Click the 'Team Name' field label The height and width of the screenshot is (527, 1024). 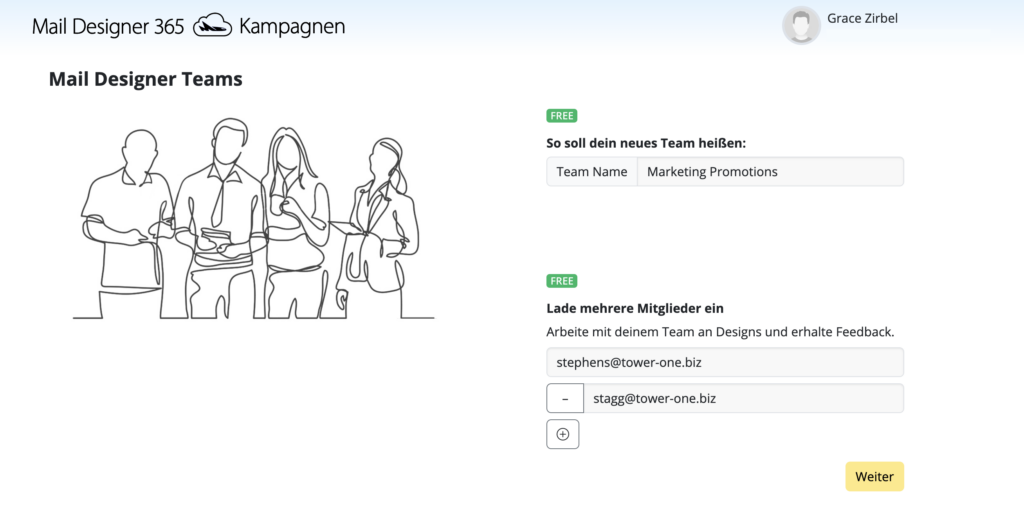pos(592,172)
